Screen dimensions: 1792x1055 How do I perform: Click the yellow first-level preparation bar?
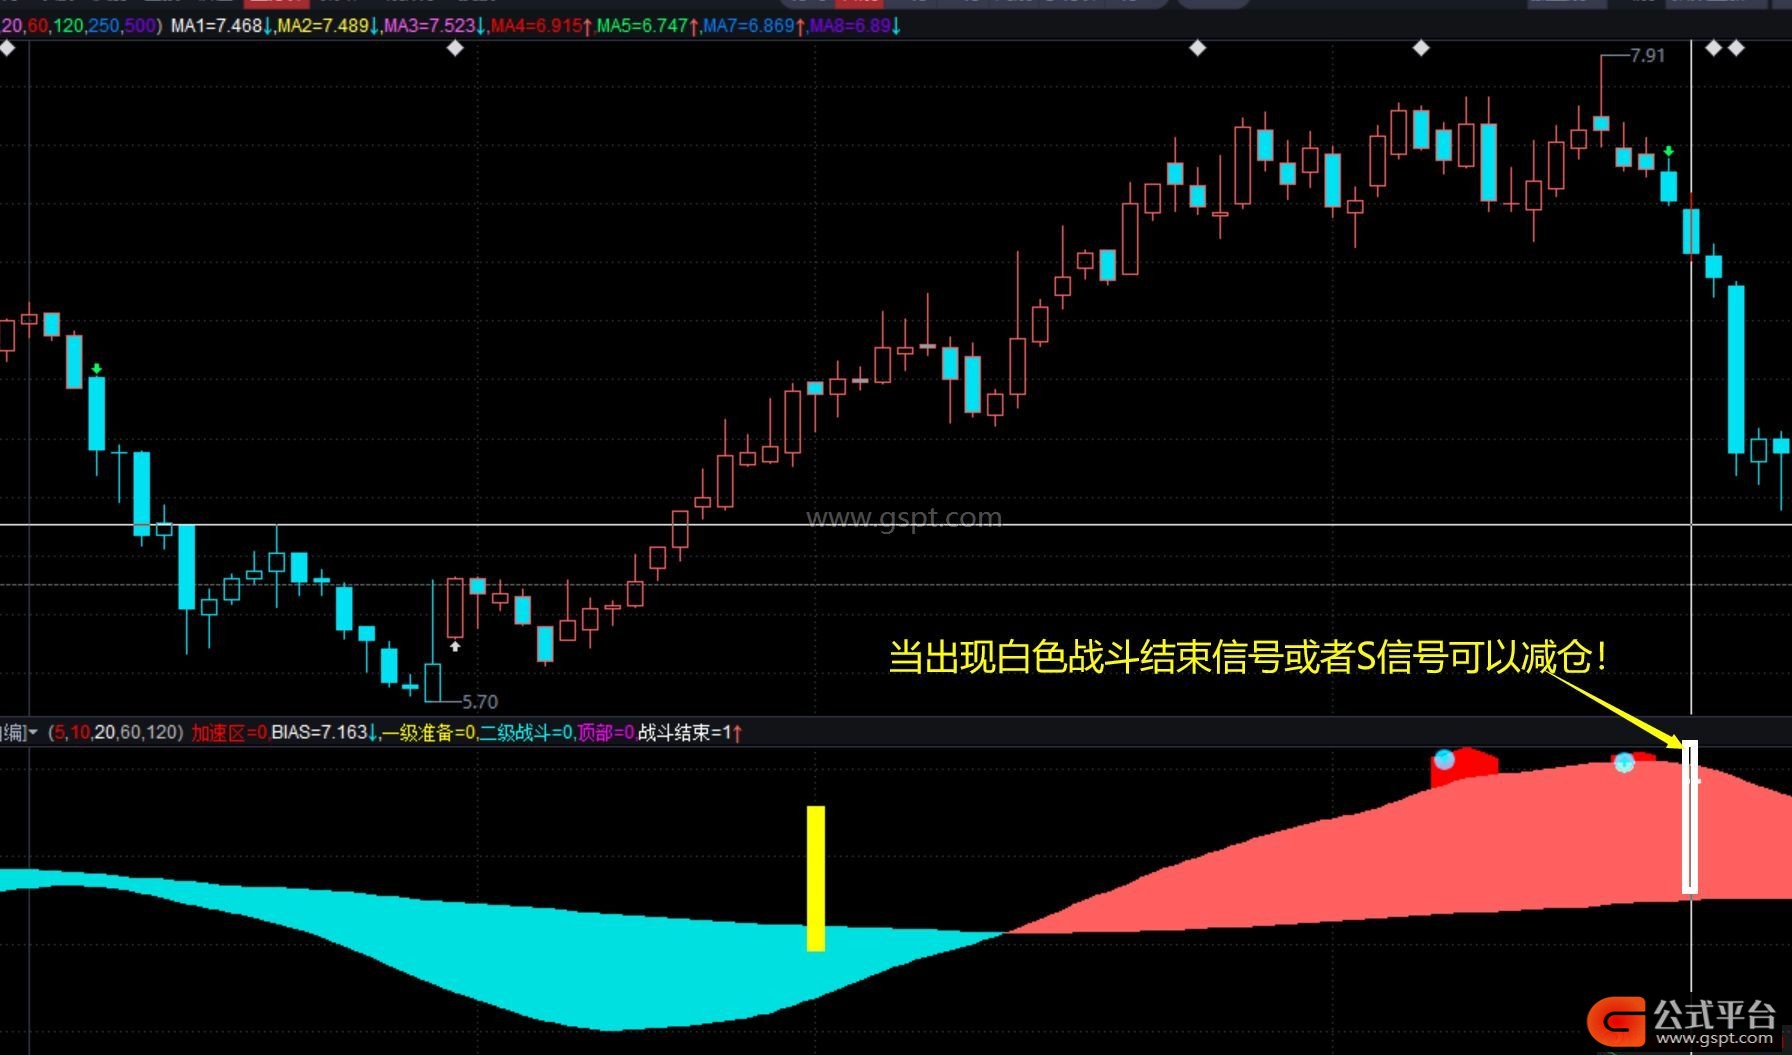[x=816, y=878]
